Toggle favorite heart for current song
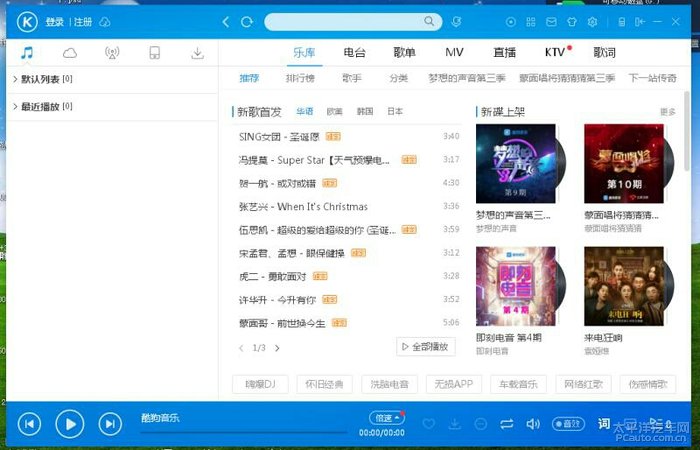Viewport: 700px width, 450px height. pyautogui.click(x=429, y=424)
